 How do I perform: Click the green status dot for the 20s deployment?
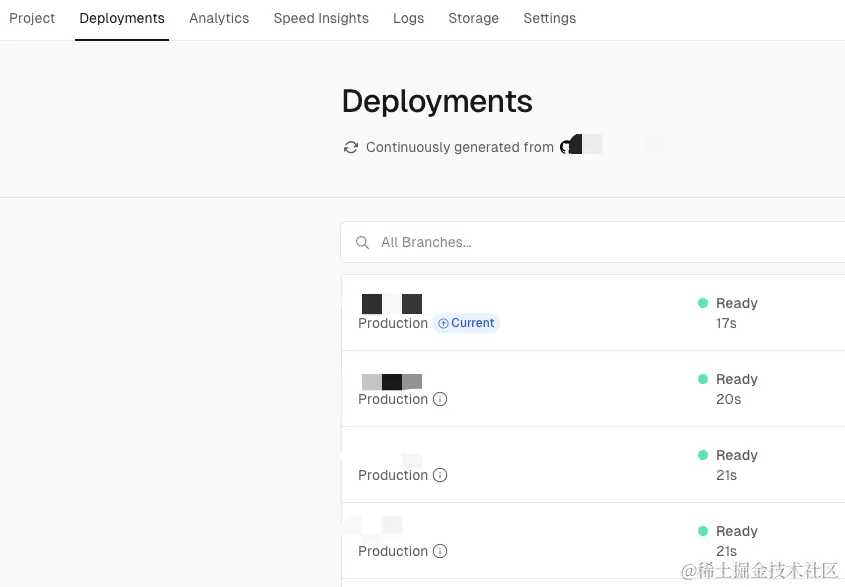pos(703,379)
